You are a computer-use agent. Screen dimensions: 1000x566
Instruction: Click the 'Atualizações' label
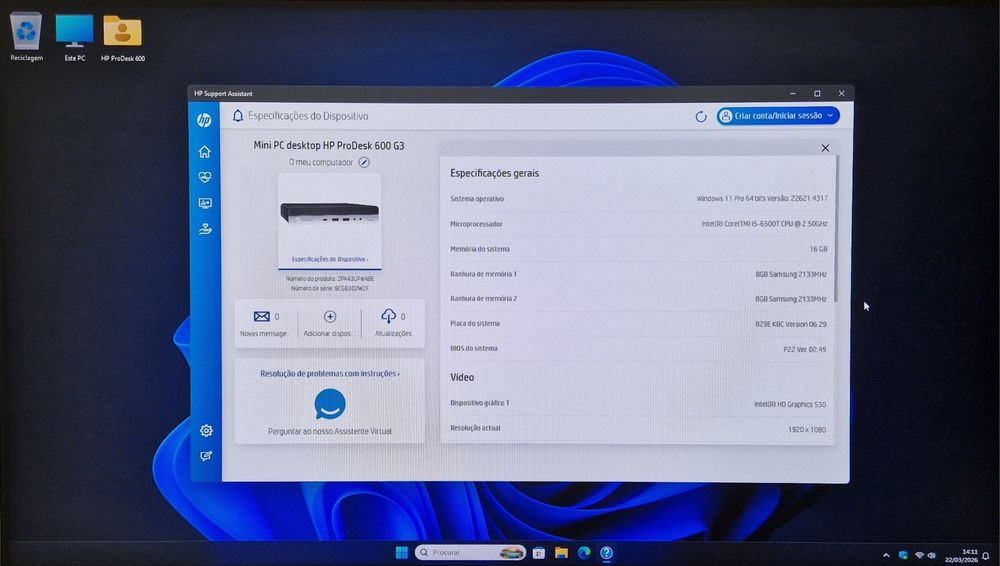(x=393, y=334)
